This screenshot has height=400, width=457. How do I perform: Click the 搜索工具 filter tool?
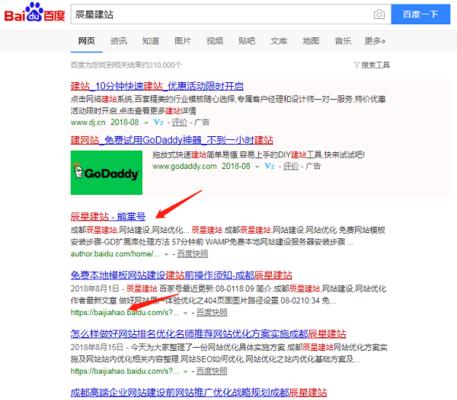(372, 65)
